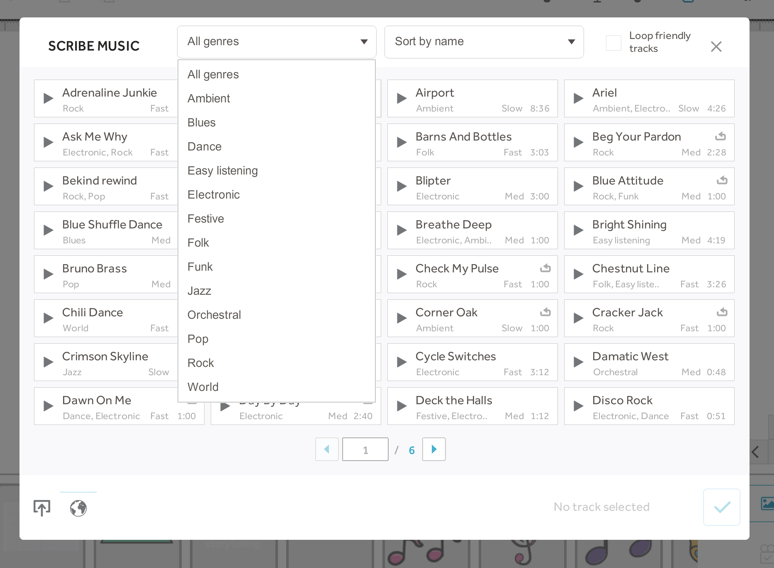
Task: Click the upload music icon
Action: (x=42, y=508)
